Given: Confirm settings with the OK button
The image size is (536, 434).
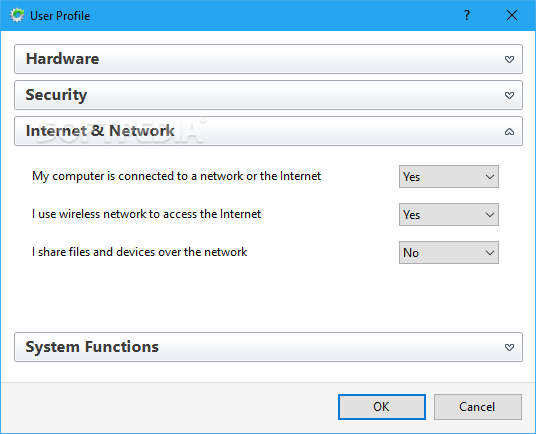Looking at the screenshot, I should (382, 407).
